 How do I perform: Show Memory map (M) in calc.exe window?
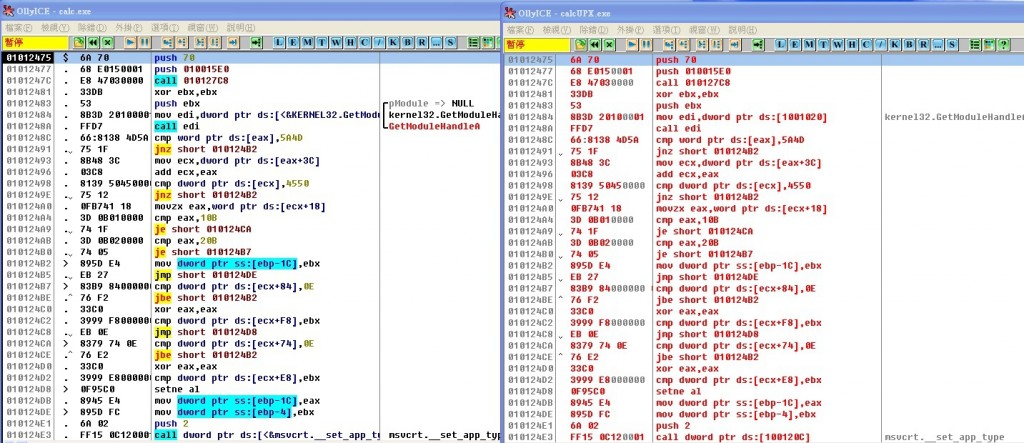pyautogui.click(x=307, y=42)
